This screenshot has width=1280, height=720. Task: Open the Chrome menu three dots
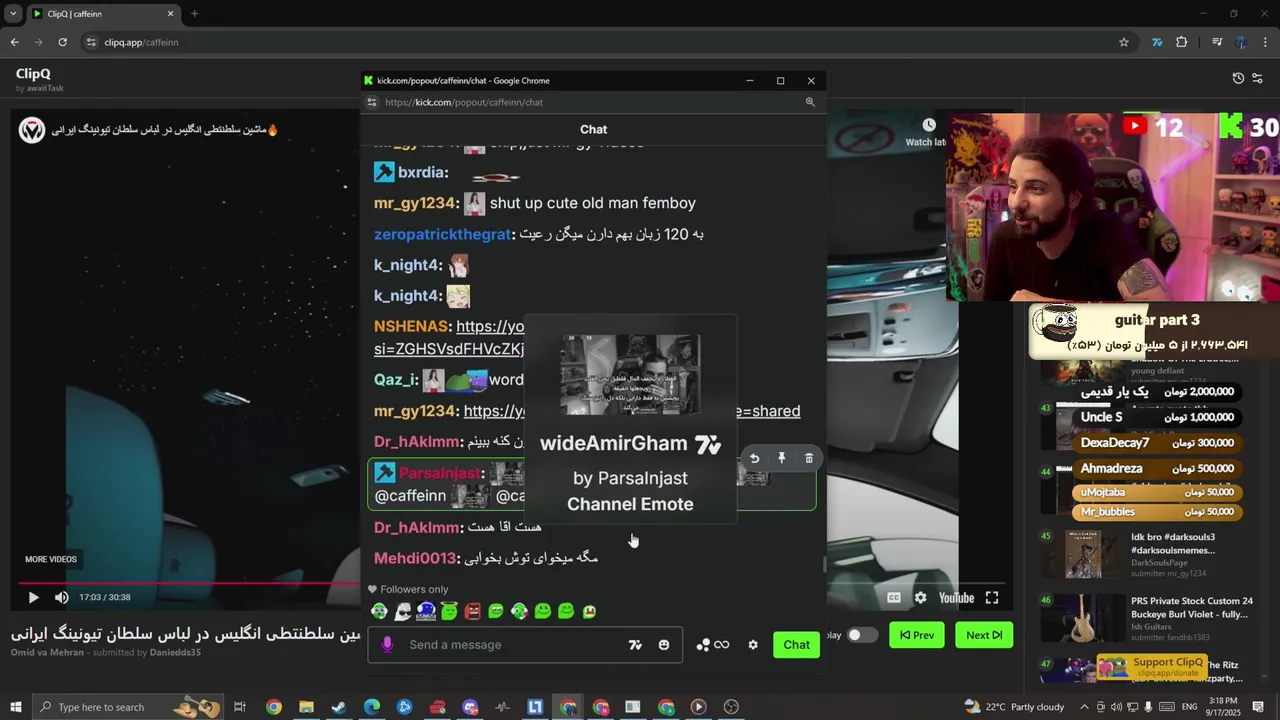click(x=1265, y=42)
